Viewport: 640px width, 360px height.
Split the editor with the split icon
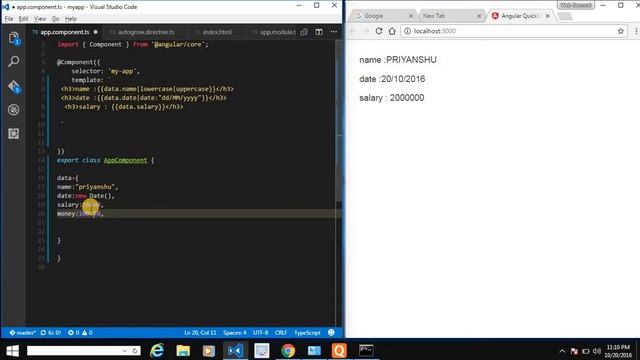click(319, 32)
